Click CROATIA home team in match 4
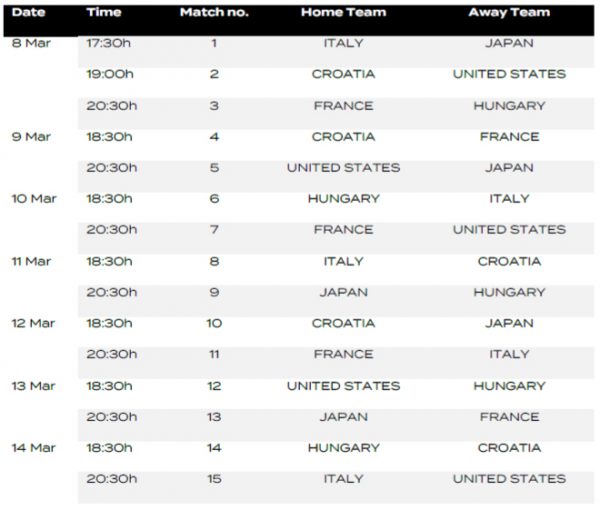 (344, 137)
